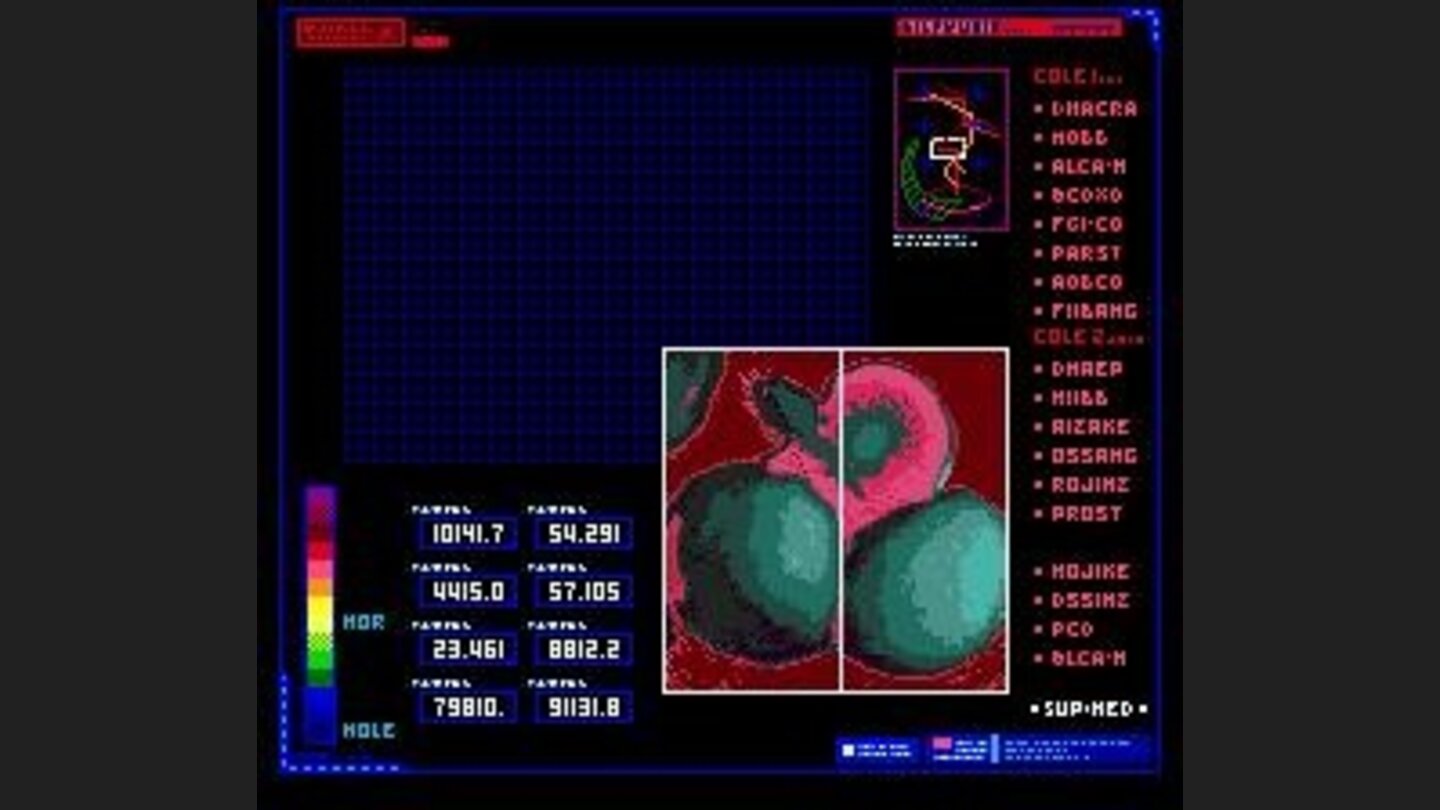Select the 57.105 readout box
The height and width of the screenshot is (810, 1440).
click(583, 592)
